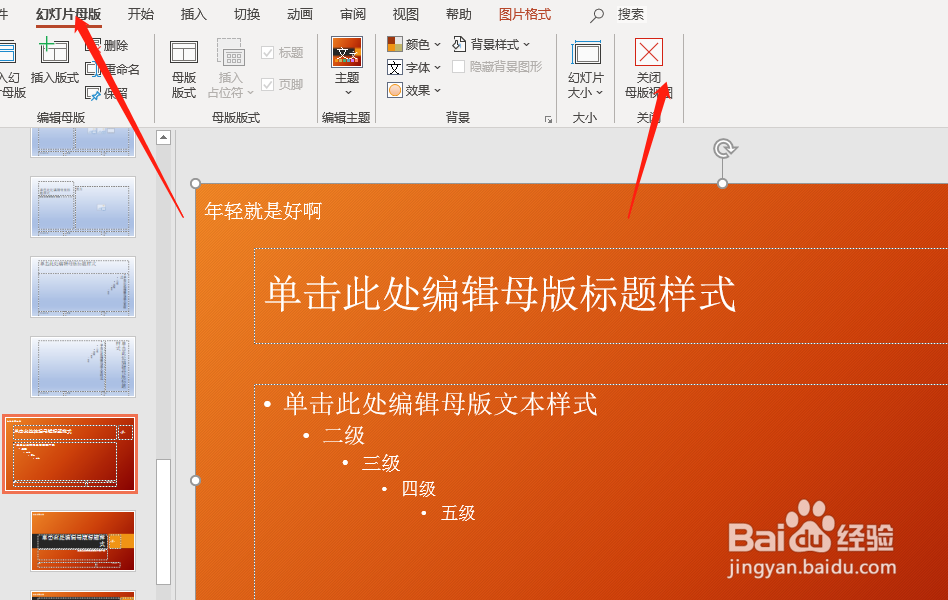Open the 字体 theme fonts dropdown
Viewport: 948px width, 600px height.
pyautogui.click(x=413, y=67)
